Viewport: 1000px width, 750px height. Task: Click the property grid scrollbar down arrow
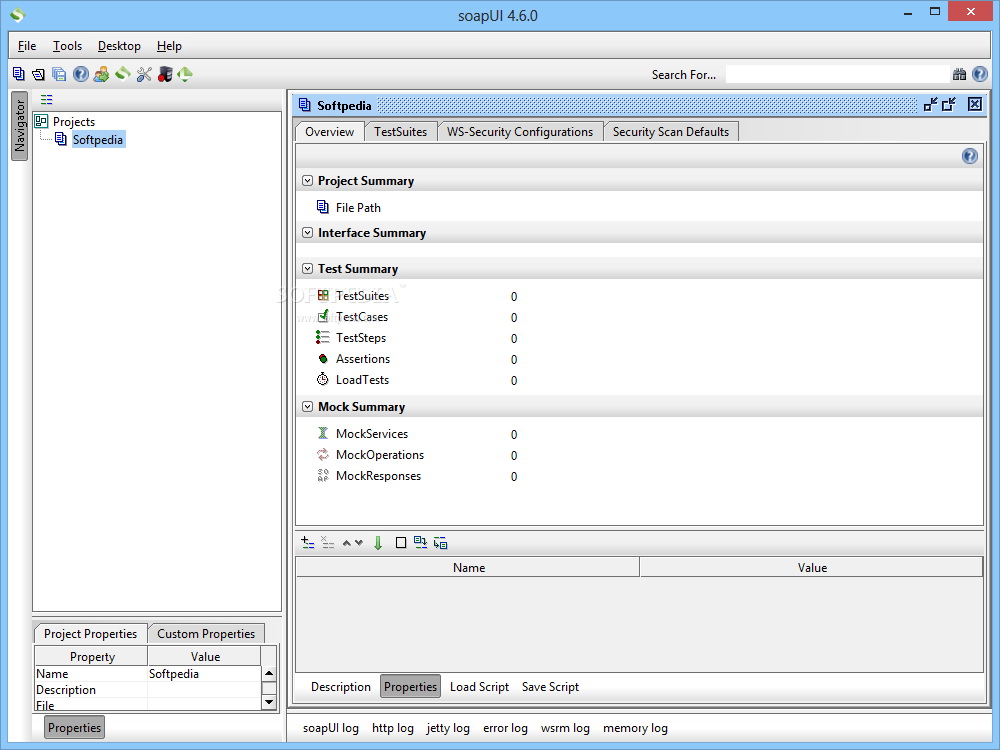click(269, 702)
